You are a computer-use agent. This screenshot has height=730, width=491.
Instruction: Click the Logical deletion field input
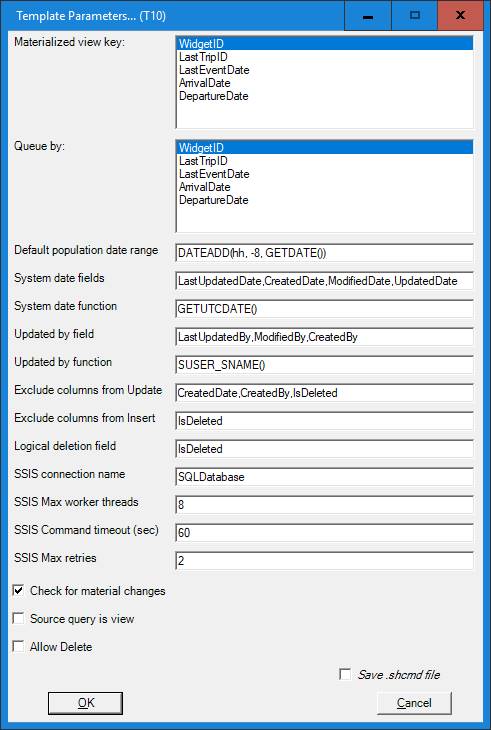(324, 448)
